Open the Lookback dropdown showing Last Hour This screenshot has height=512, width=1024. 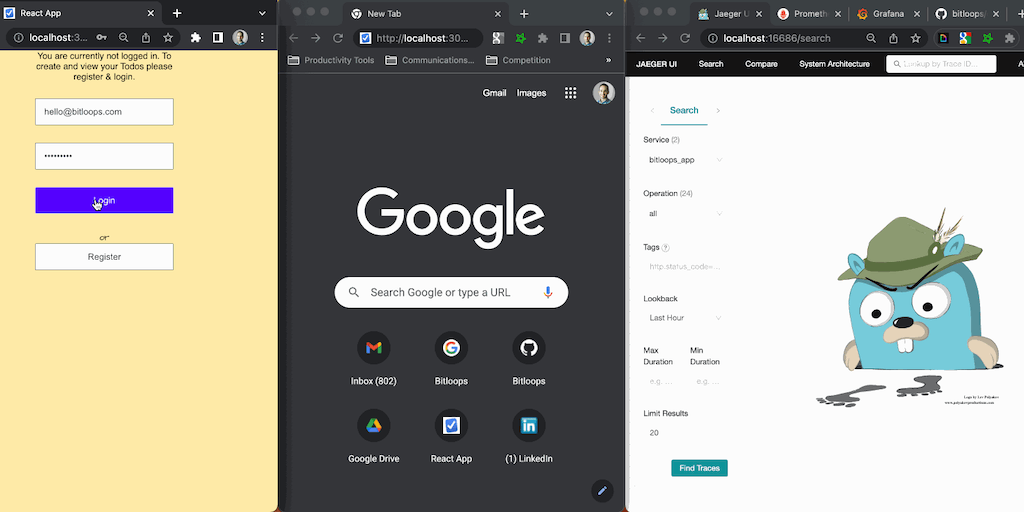click(x=685, y=318)
